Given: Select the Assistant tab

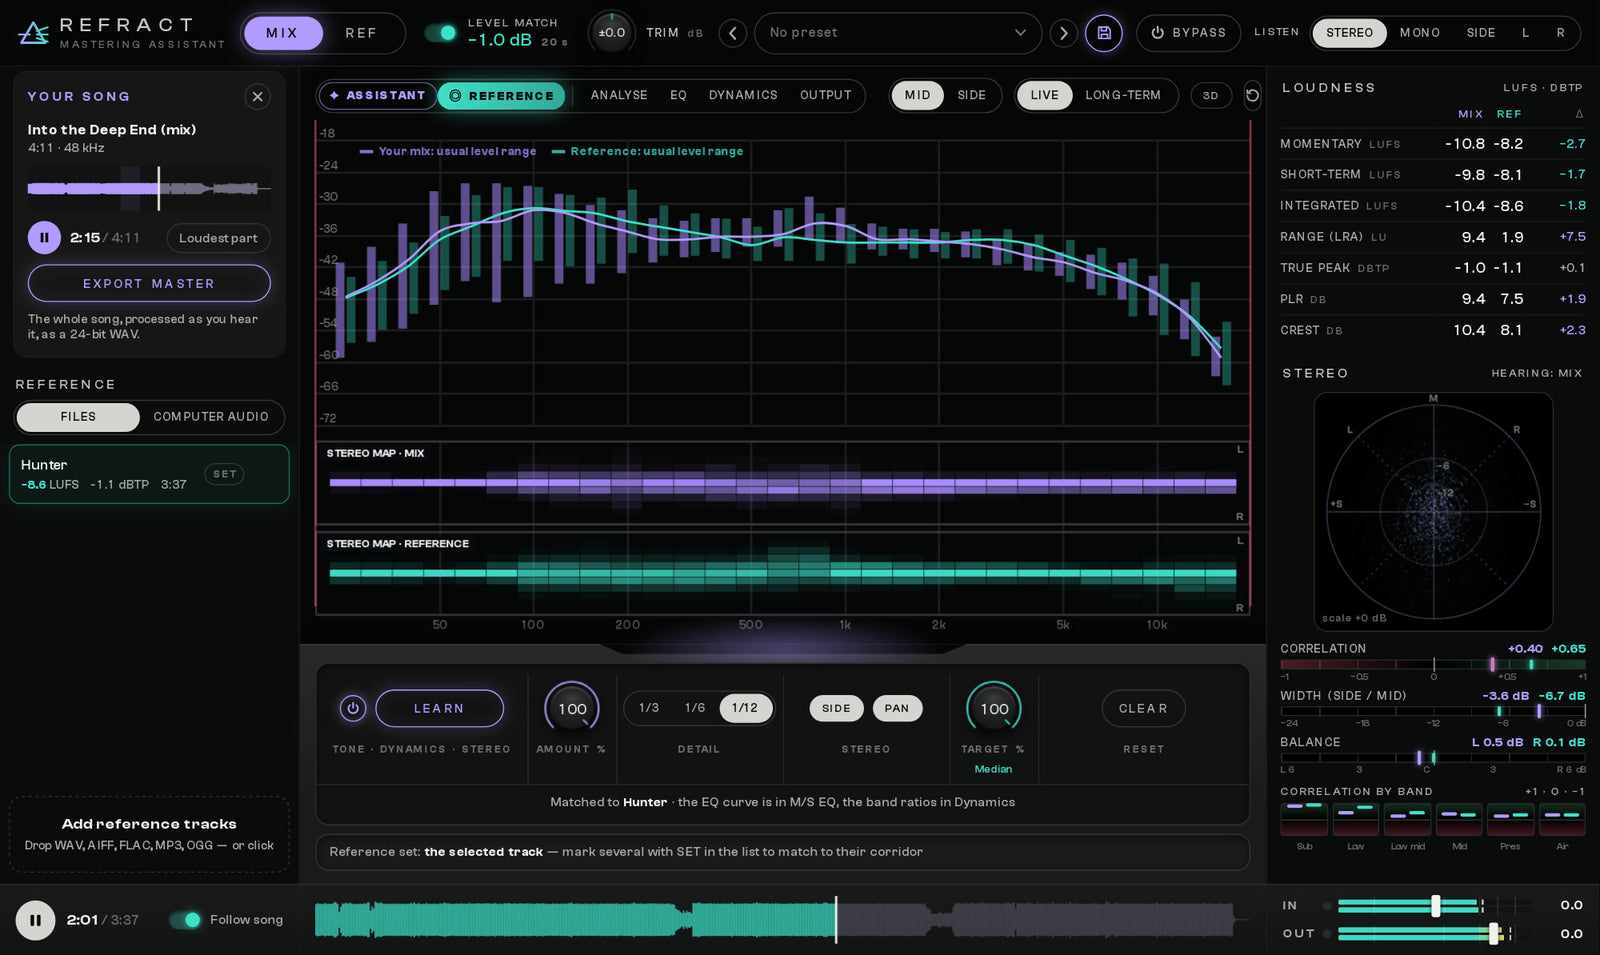Looking at the screenshot, I should (378, 96).
